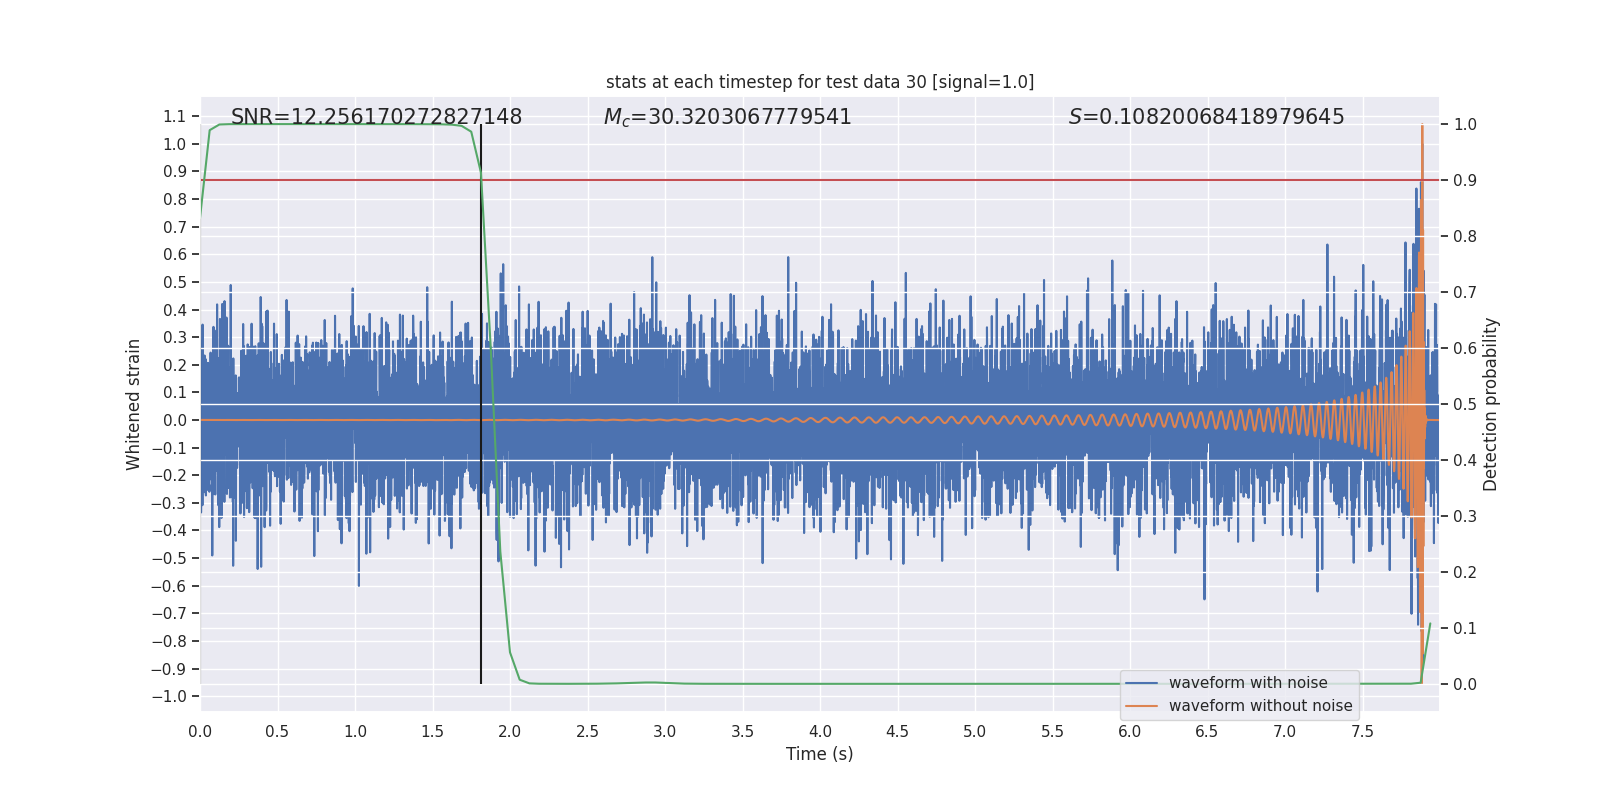Click the 0.1 tick on the probability axis
The image size is (1600, 800).
(1465, 629)
